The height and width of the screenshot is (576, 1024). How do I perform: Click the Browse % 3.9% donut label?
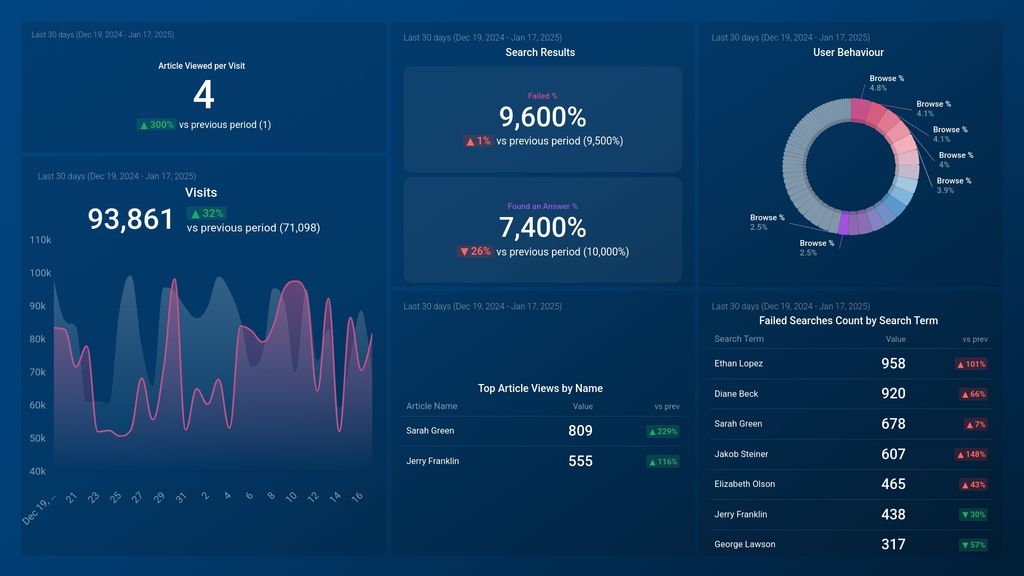953,185
